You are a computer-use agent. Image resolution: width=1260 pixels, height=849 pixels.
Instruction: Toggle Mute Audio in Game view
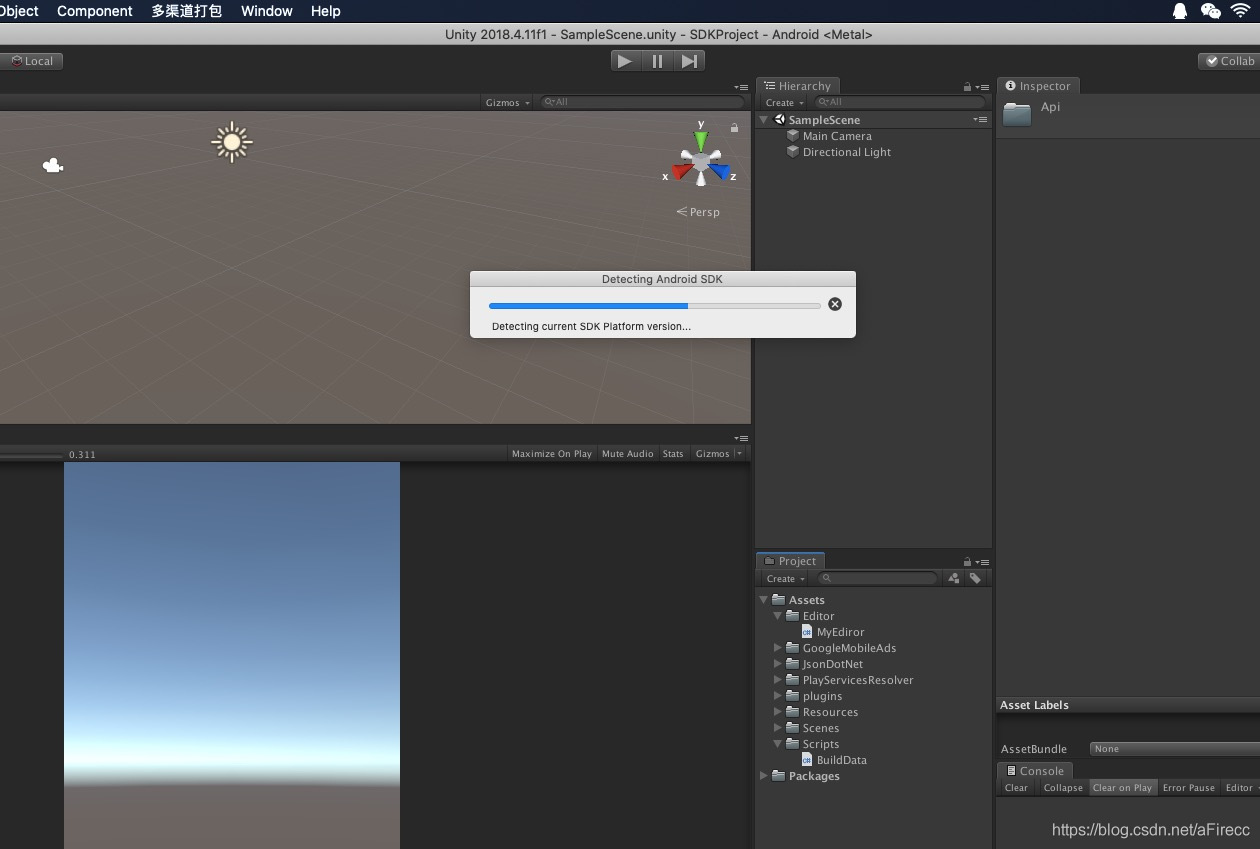(627, 454)
